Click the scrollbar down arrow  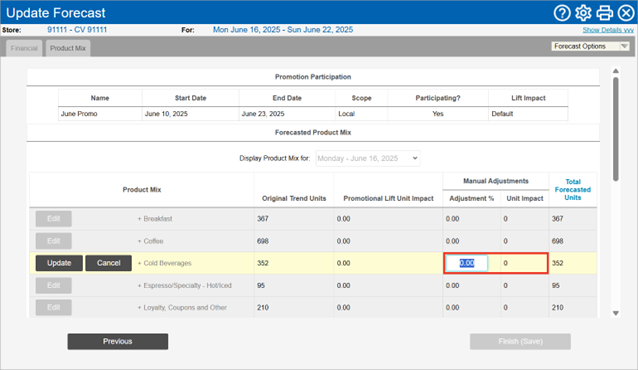coord(616,313)
